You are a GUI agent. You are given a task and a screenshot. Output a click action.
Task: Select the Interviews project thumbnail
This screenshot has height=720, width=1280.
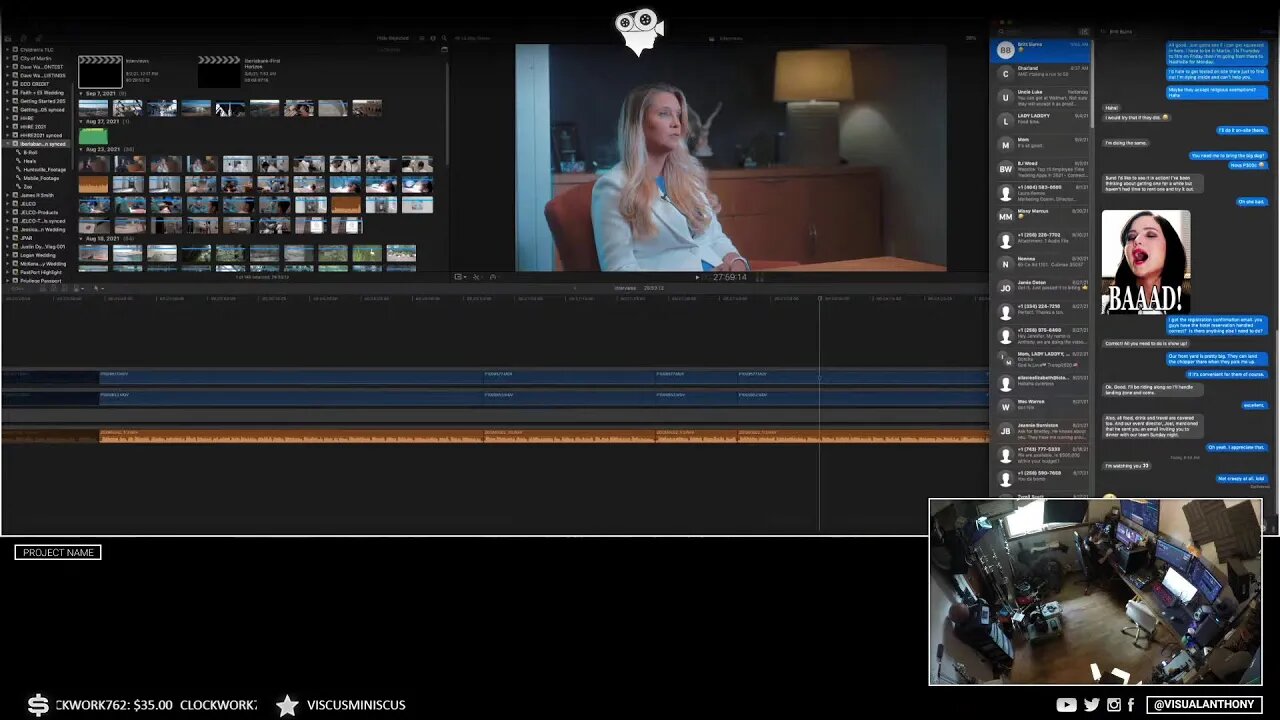point(100,72)
